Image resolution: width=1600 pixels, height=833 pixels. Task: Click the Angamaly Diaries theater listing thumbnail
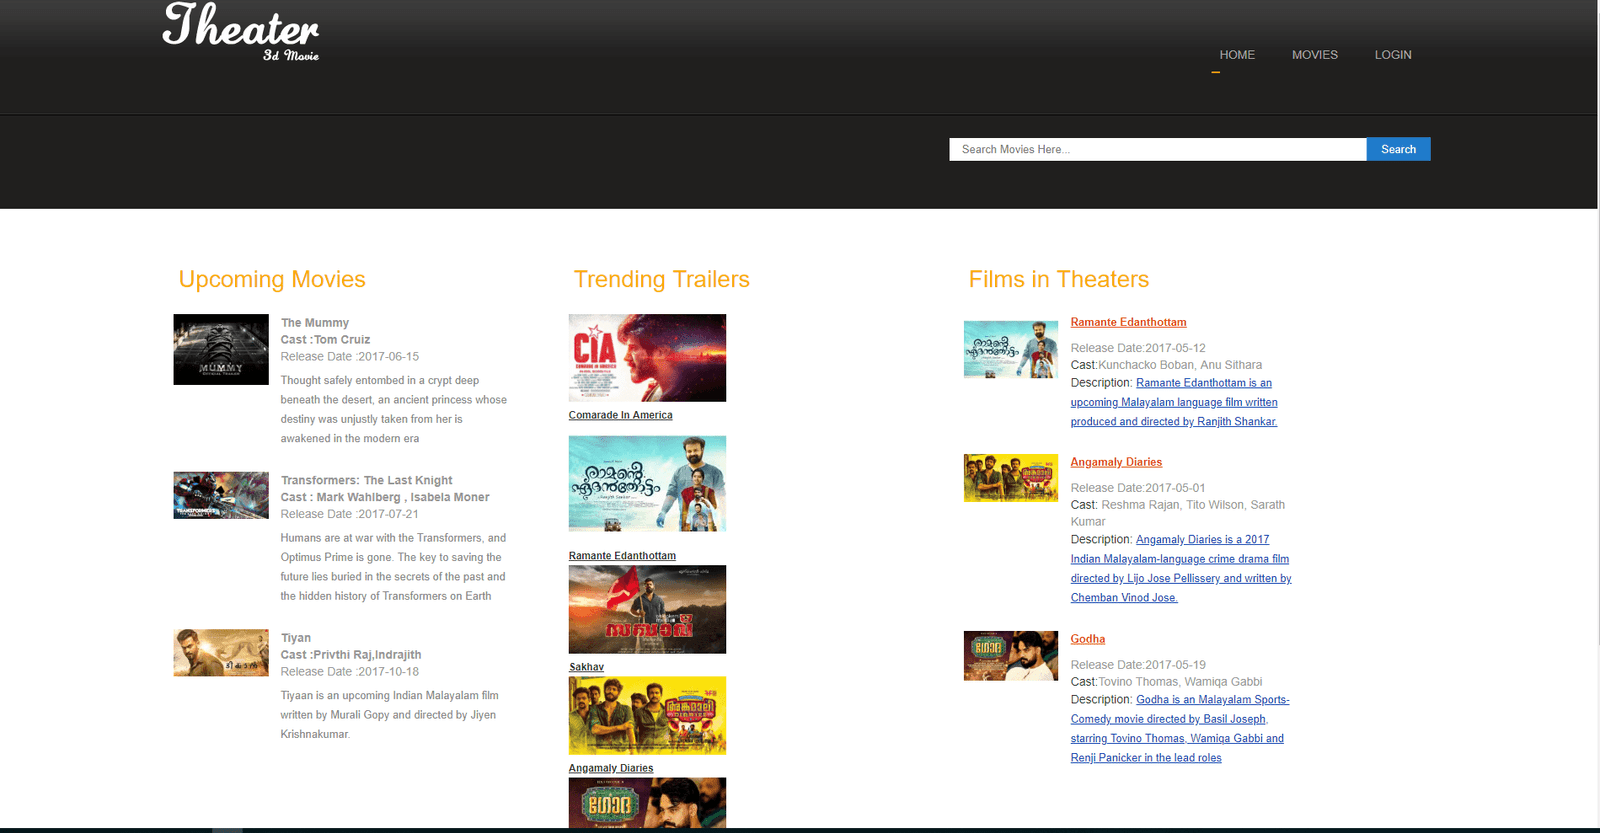[x=1010, y=478]
